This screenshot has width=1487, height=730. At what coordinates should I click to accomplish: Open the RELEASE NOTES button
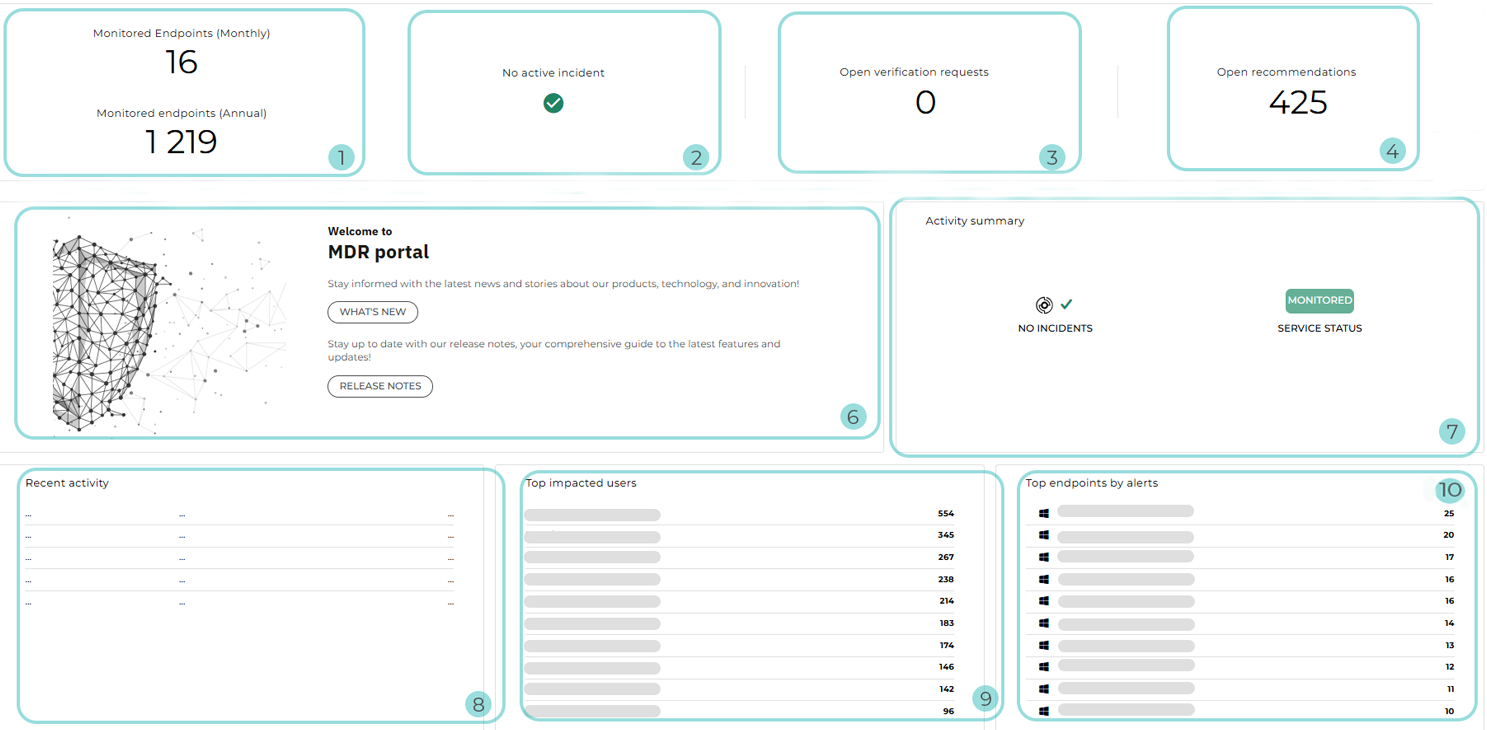pyautogui.click(x=380, y=386)
